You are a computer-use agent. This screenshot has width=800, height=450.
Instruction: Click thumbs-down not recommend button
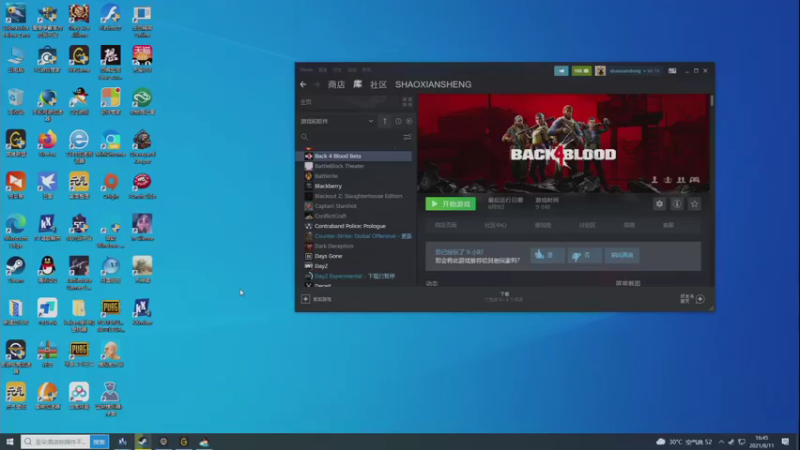[x=584, y=255]
